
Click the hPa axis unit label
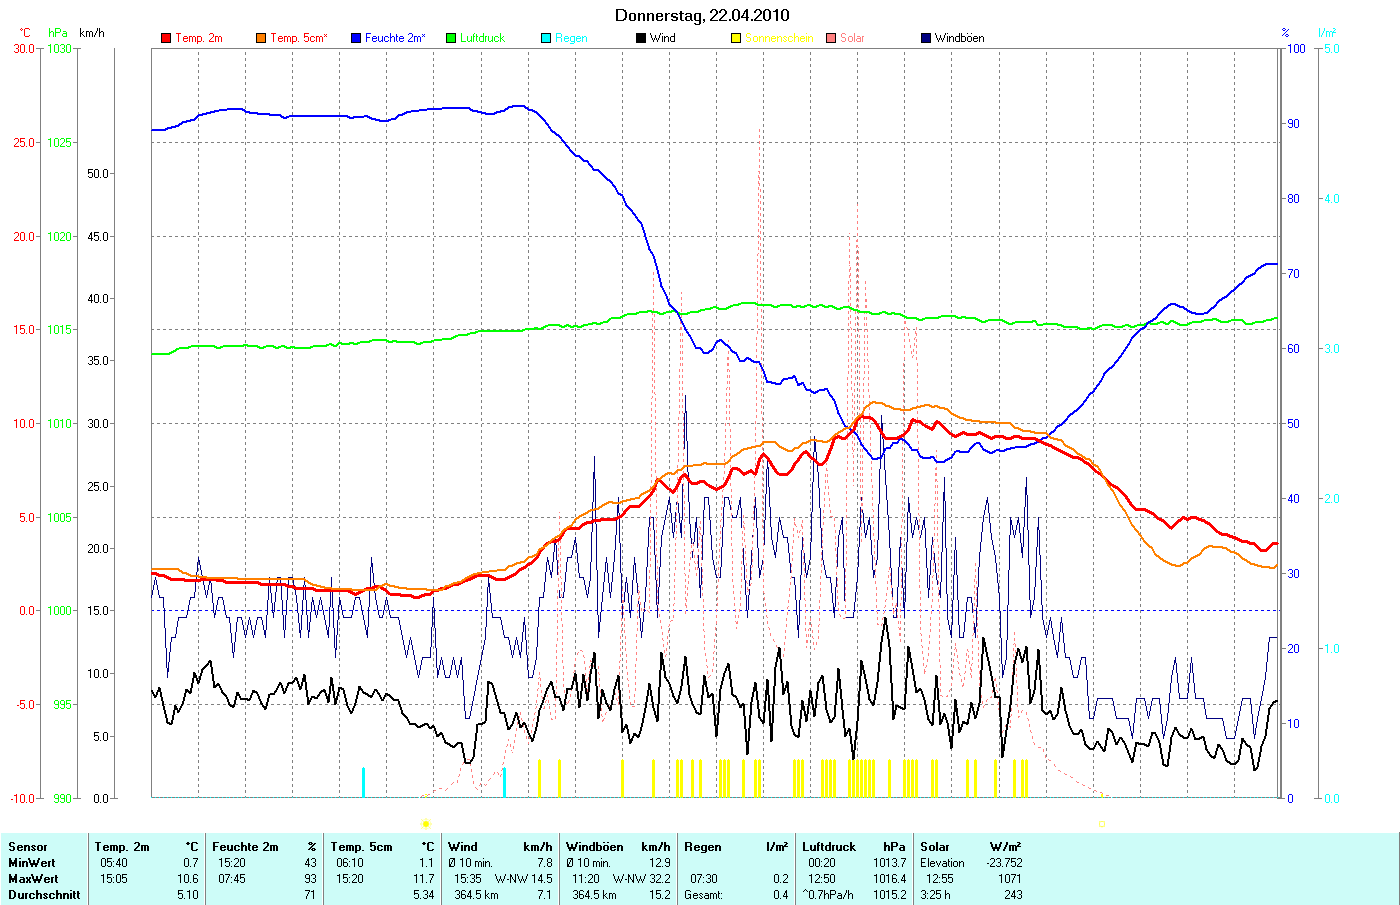click(58, 33)
